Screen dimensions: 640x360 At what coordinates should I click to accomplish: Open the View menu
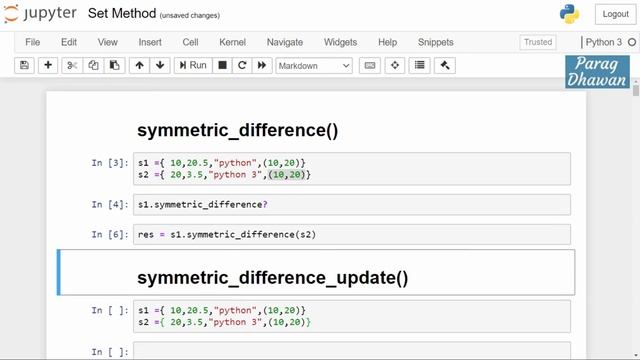pos(108,42)
